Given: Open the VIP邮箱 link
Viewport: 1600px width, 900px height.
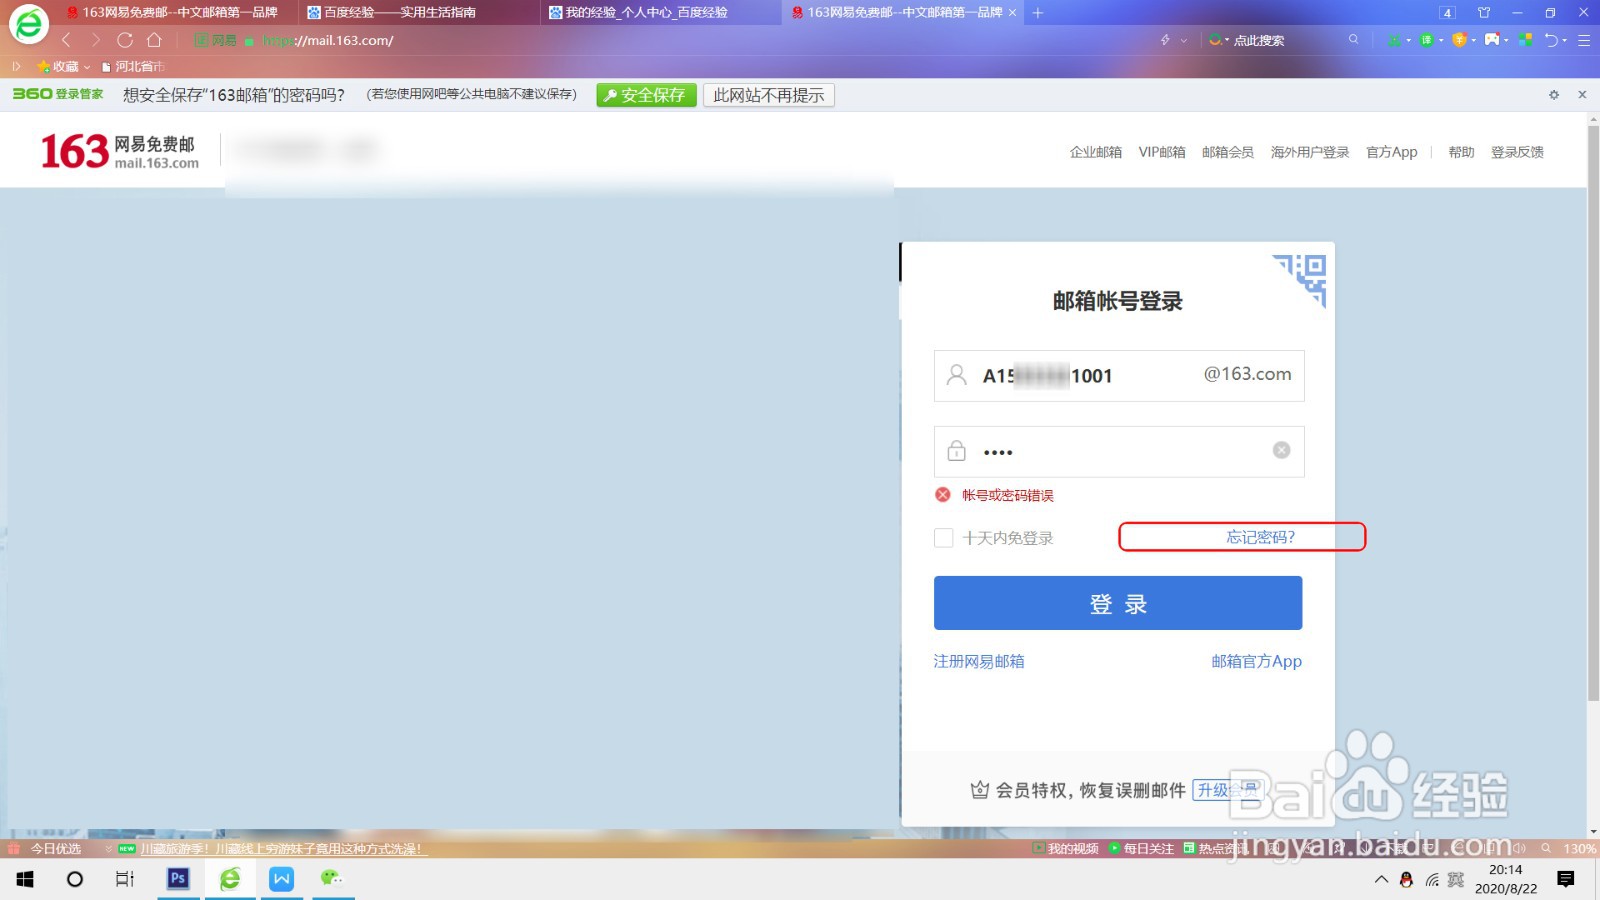Looking at the screenshot, I should coord(1161,152).
